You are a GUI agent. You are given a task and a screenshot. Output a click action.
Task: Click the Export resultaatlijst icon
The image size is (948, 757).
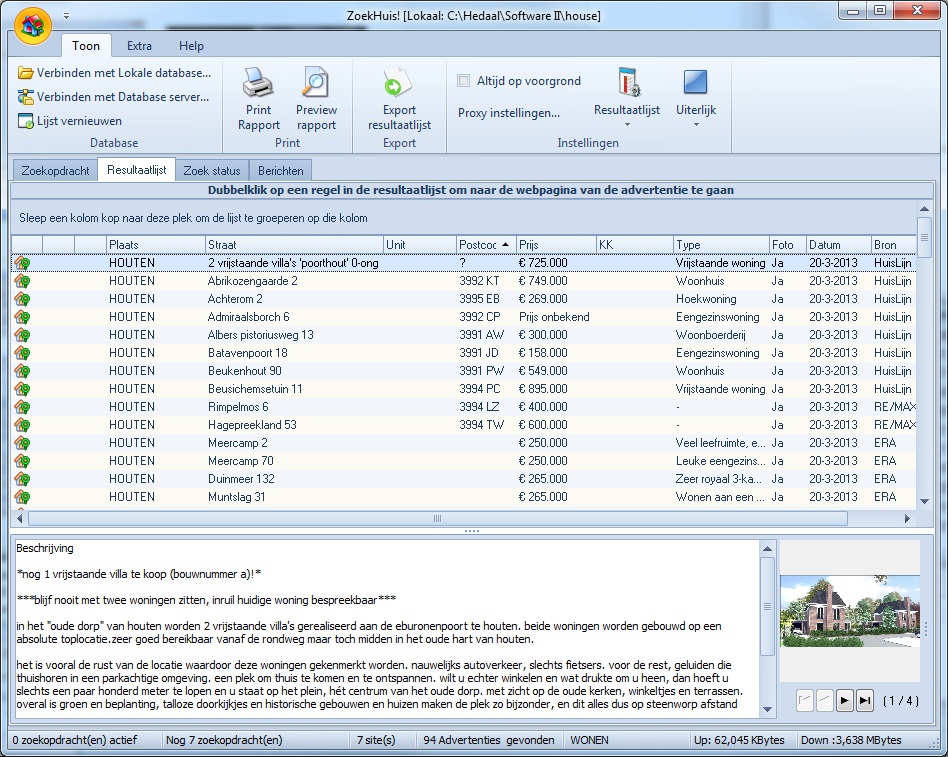[399, 83]
